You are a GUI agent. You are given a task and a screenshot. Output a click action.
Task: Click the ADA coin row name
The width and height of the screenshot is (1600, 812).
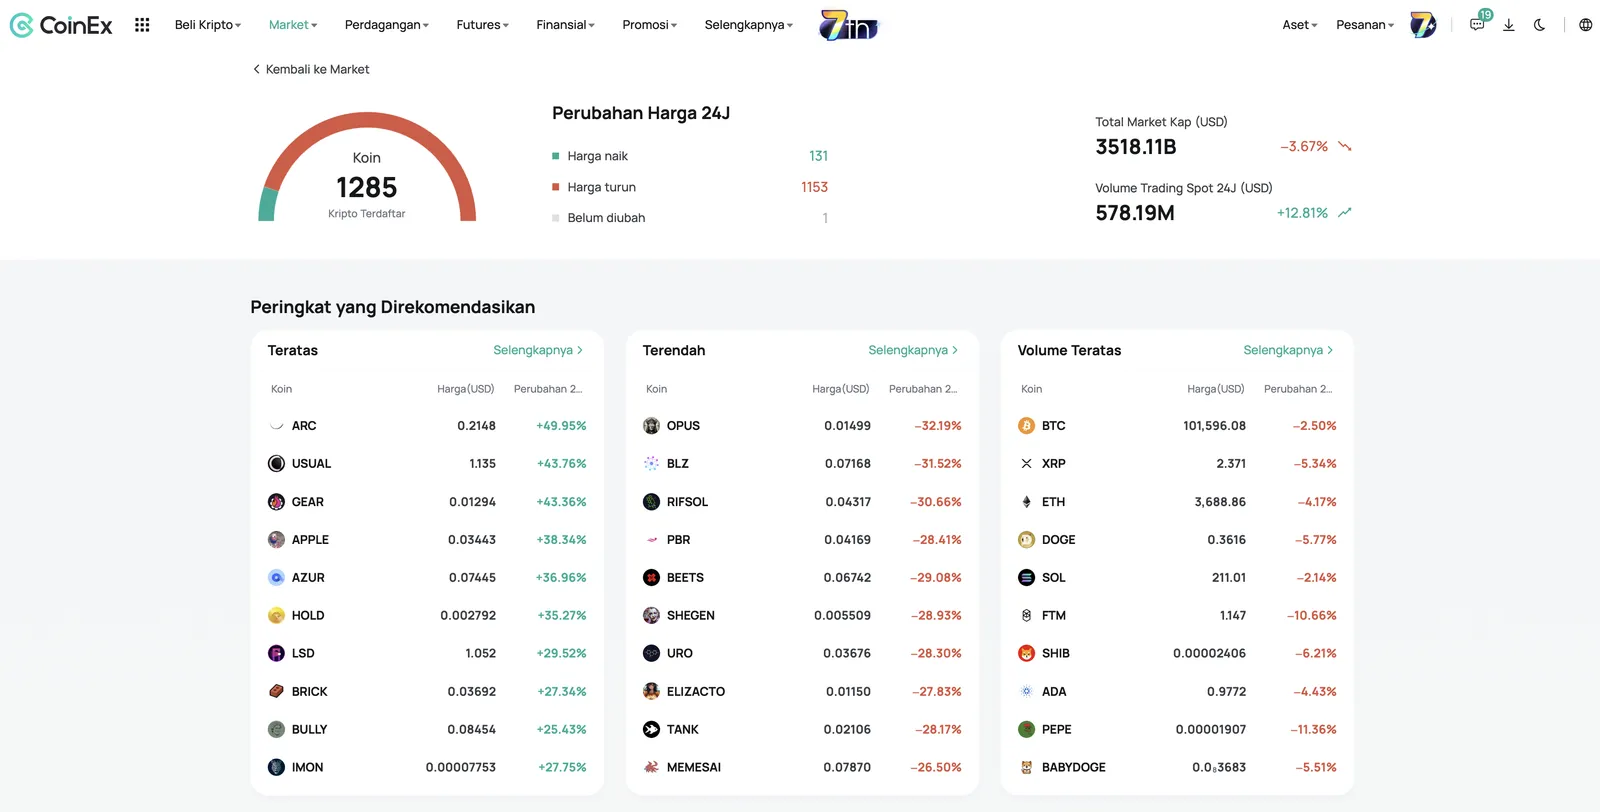(1054, 692)
